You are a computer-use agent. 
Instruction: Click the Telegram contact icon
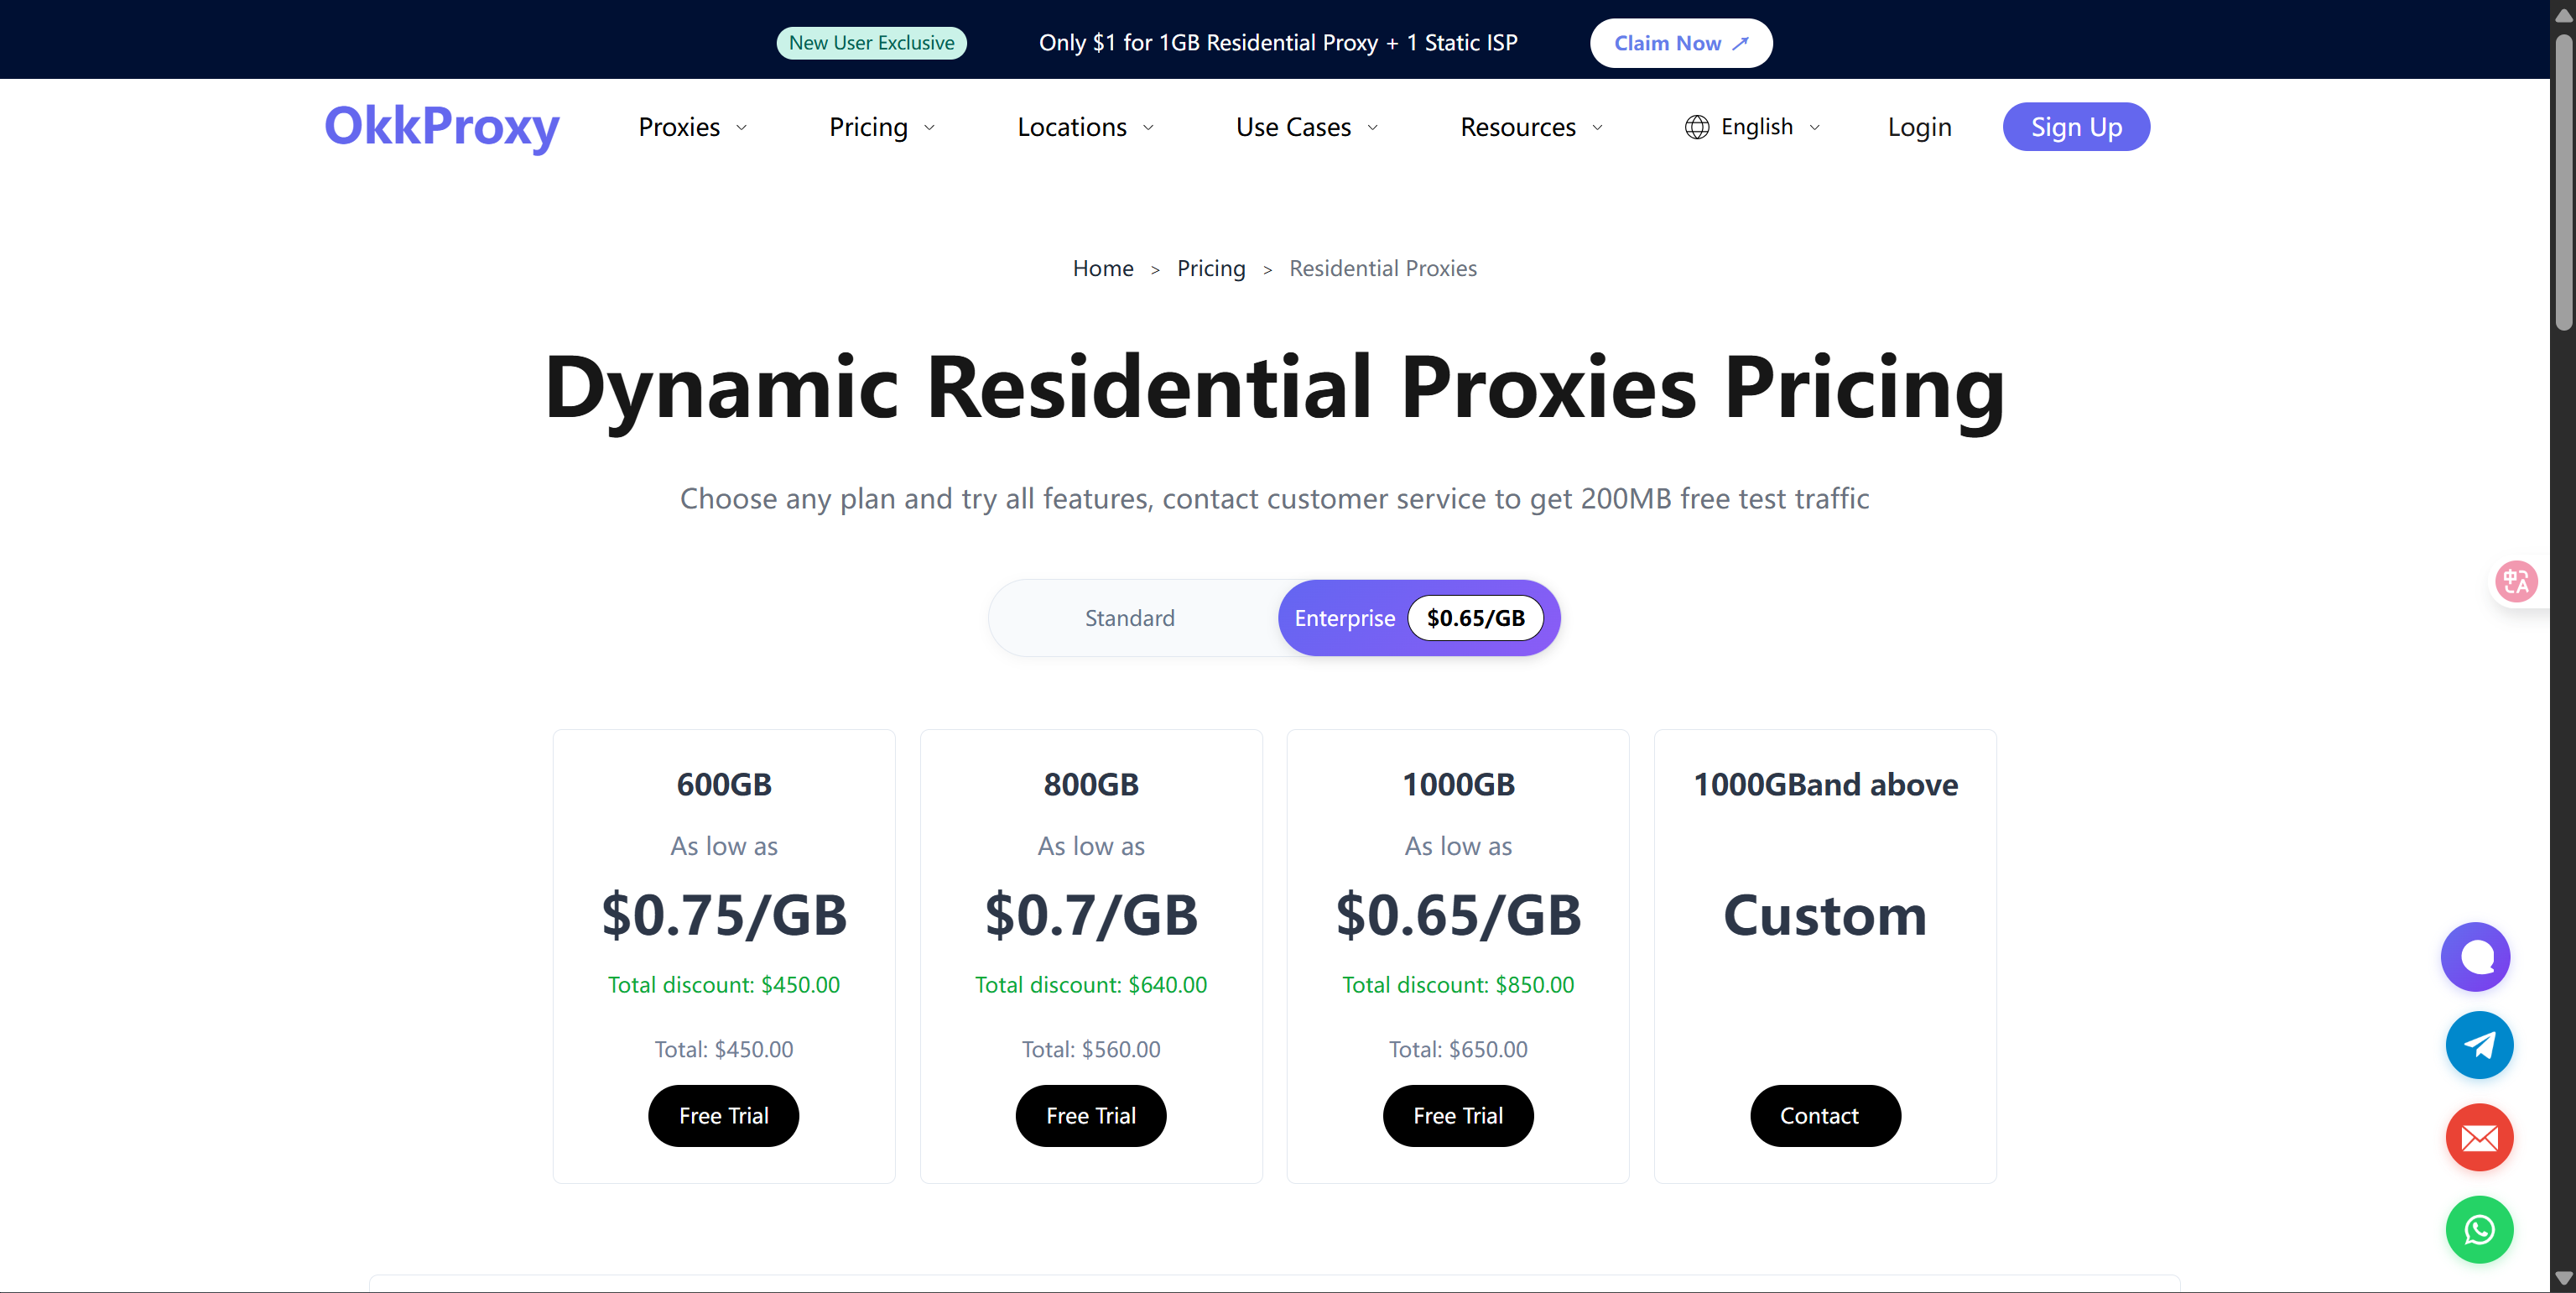tap(2479, 1045)
